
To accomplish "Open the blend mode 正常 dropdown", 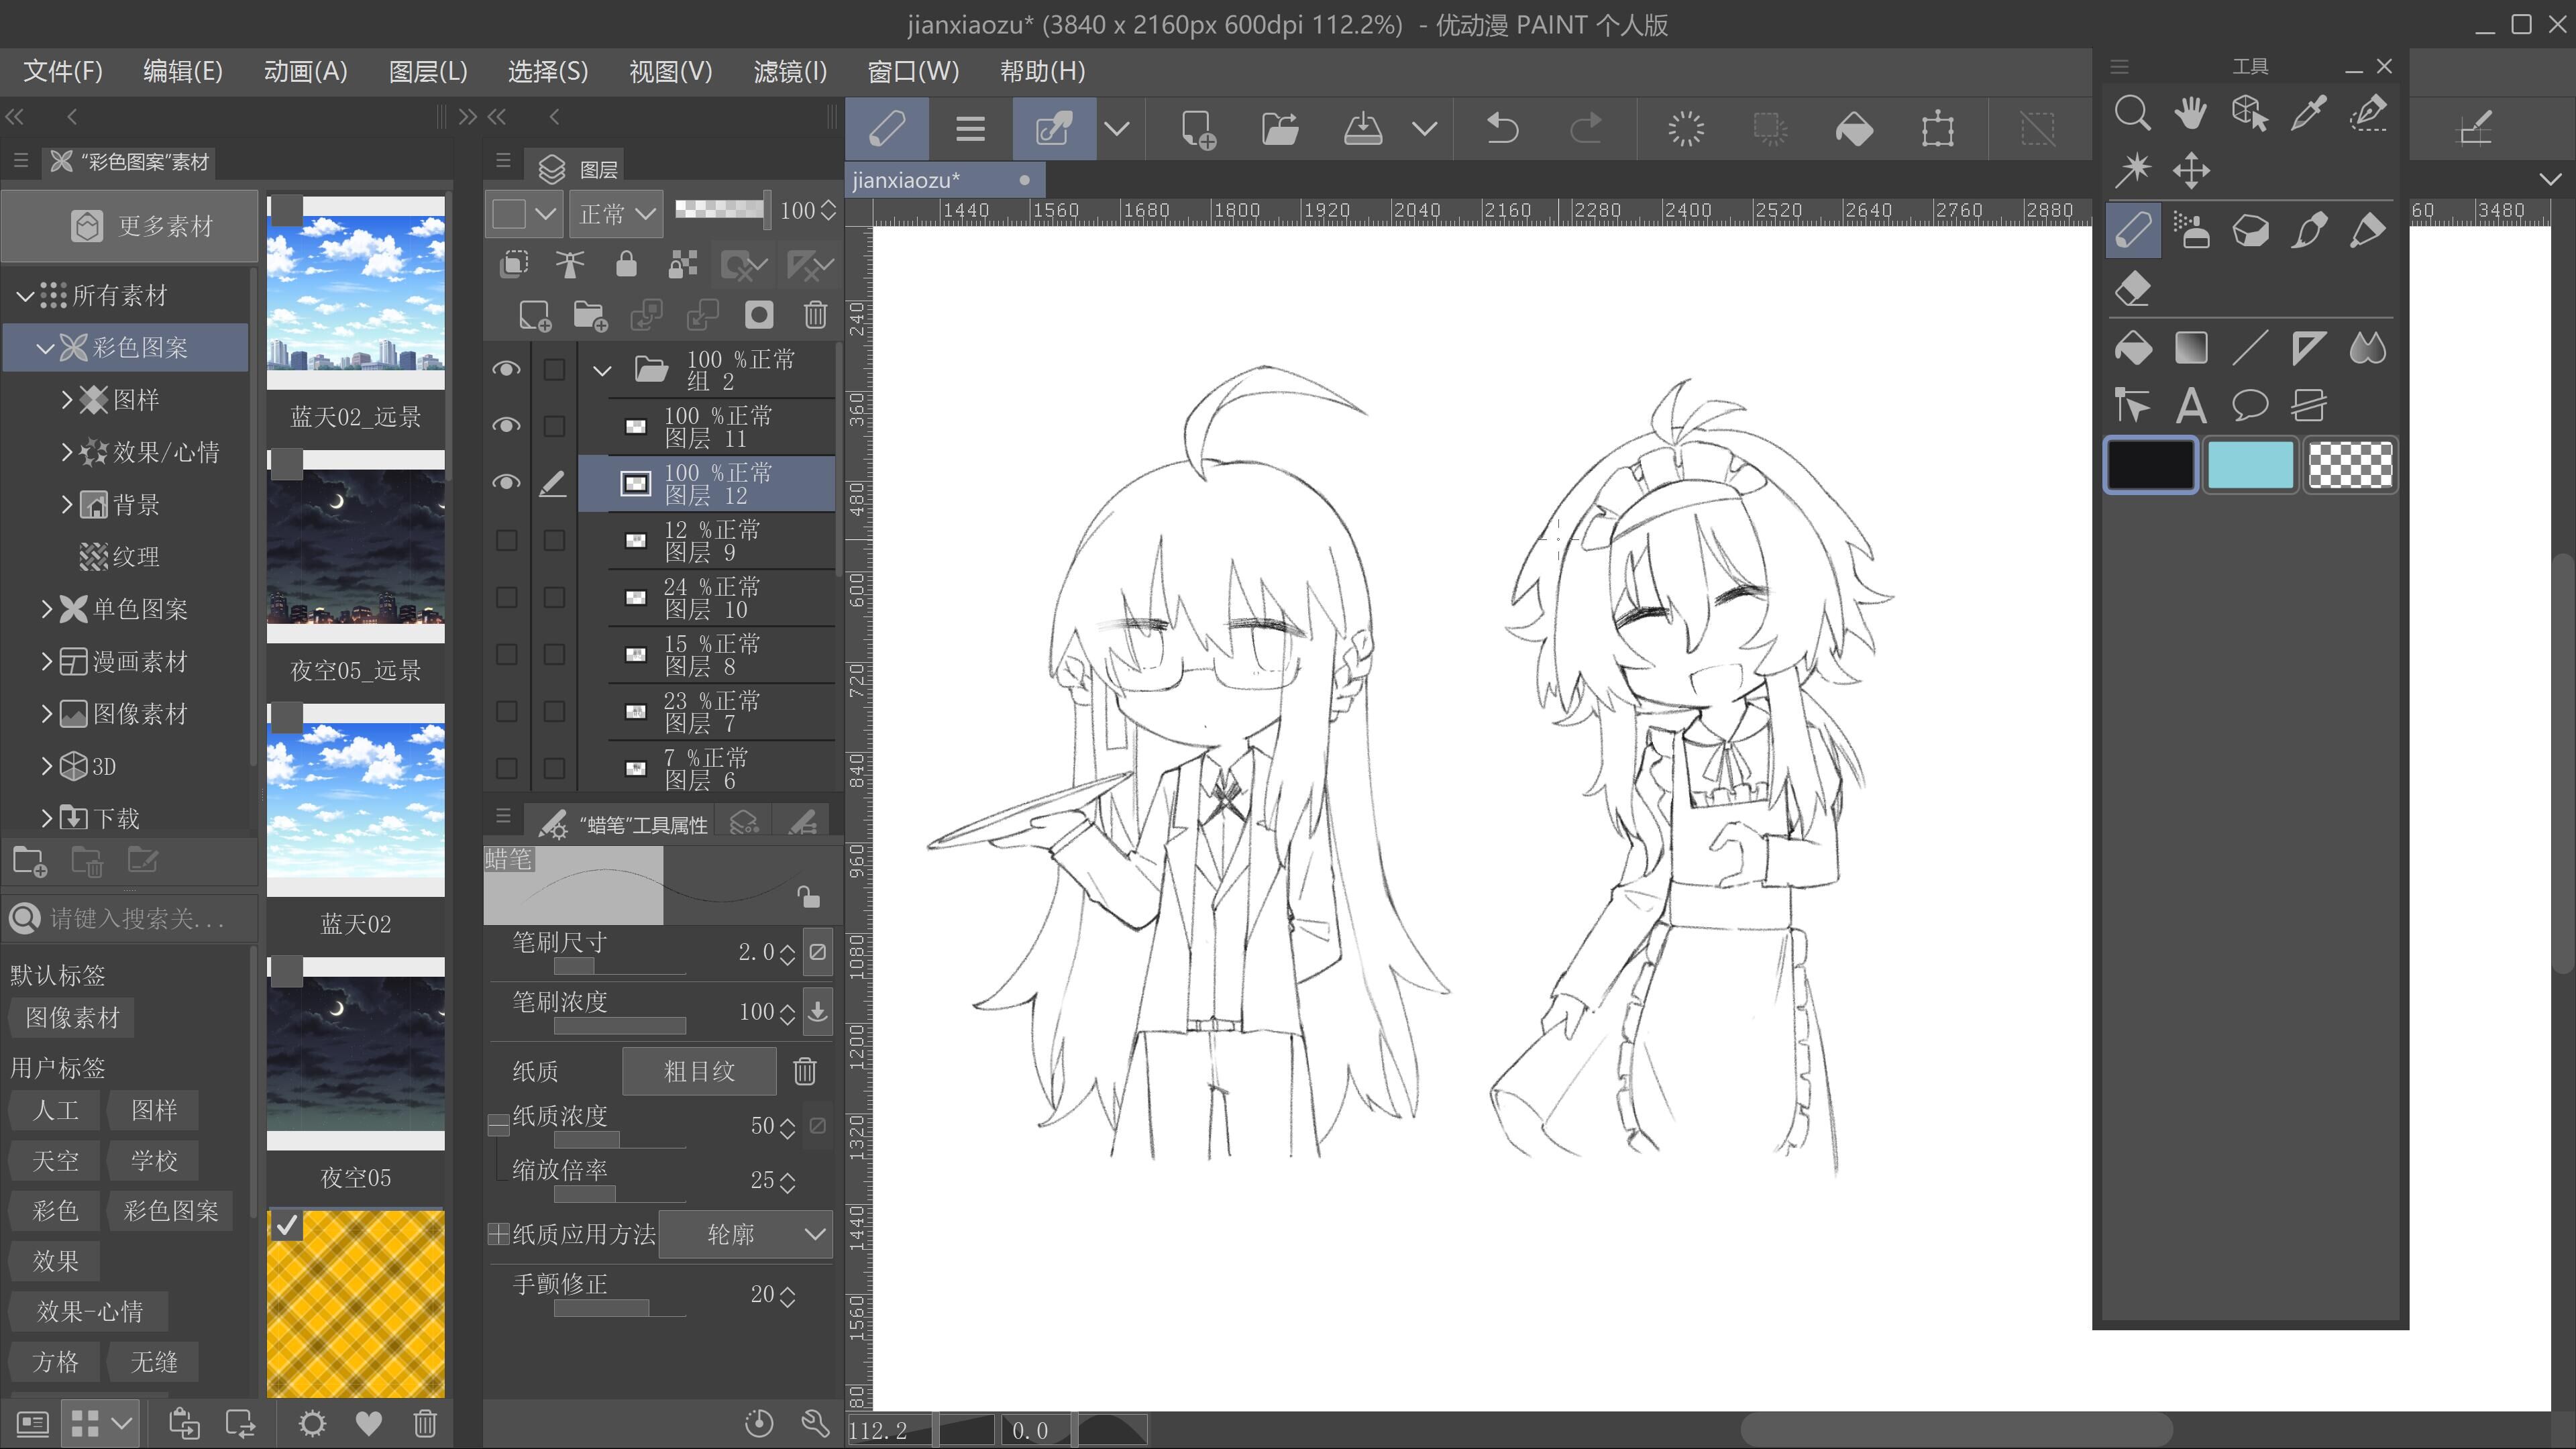I will pyautogui.click(x=616, y=213).
